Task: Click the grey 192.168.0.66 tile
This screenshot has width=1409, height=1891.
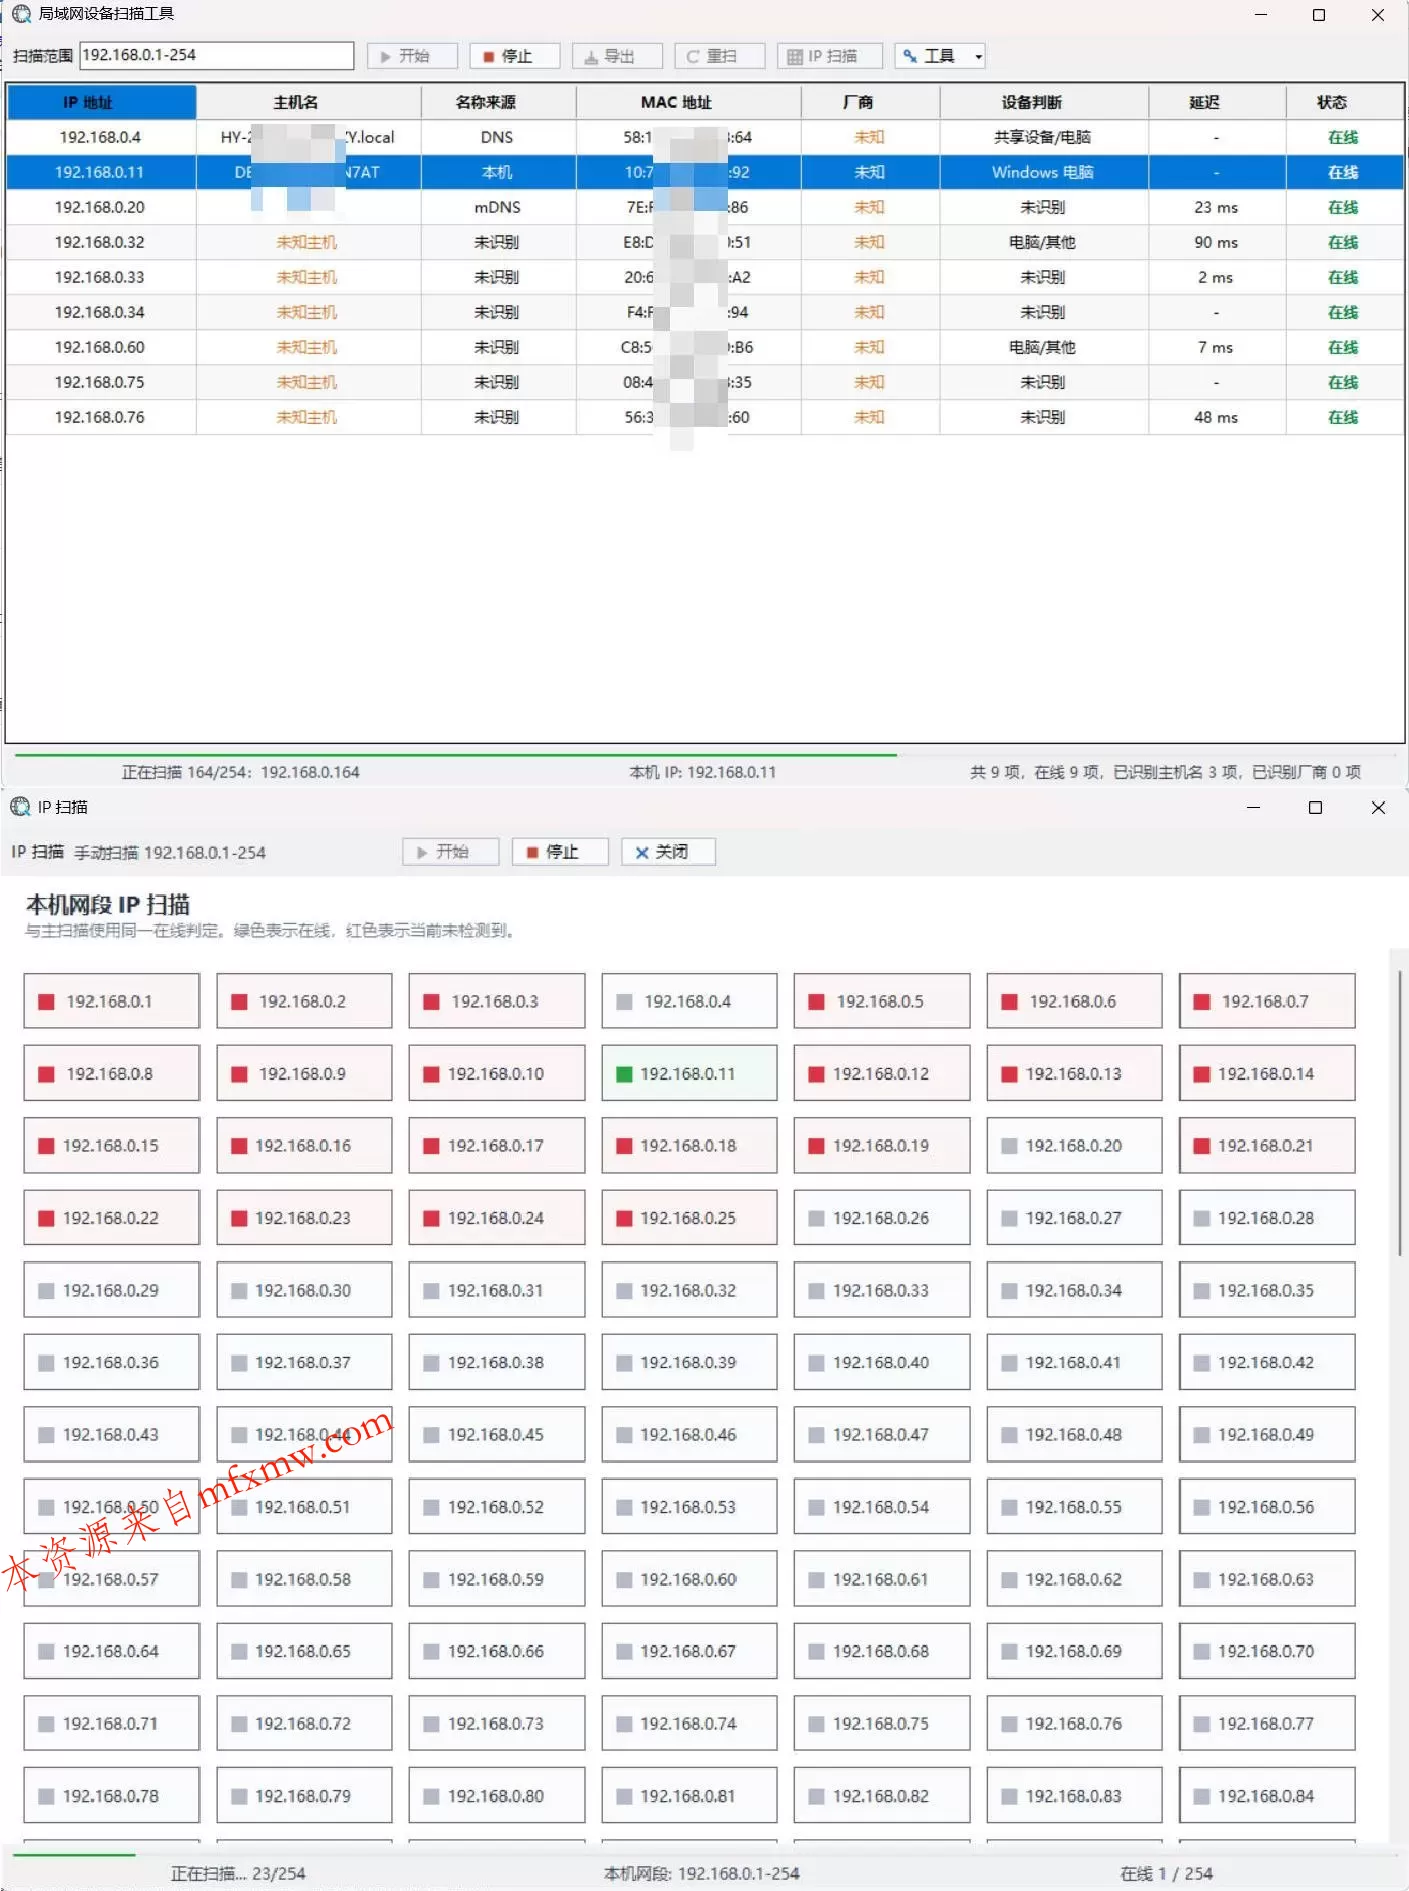Action: click(x=497, y=1651)
